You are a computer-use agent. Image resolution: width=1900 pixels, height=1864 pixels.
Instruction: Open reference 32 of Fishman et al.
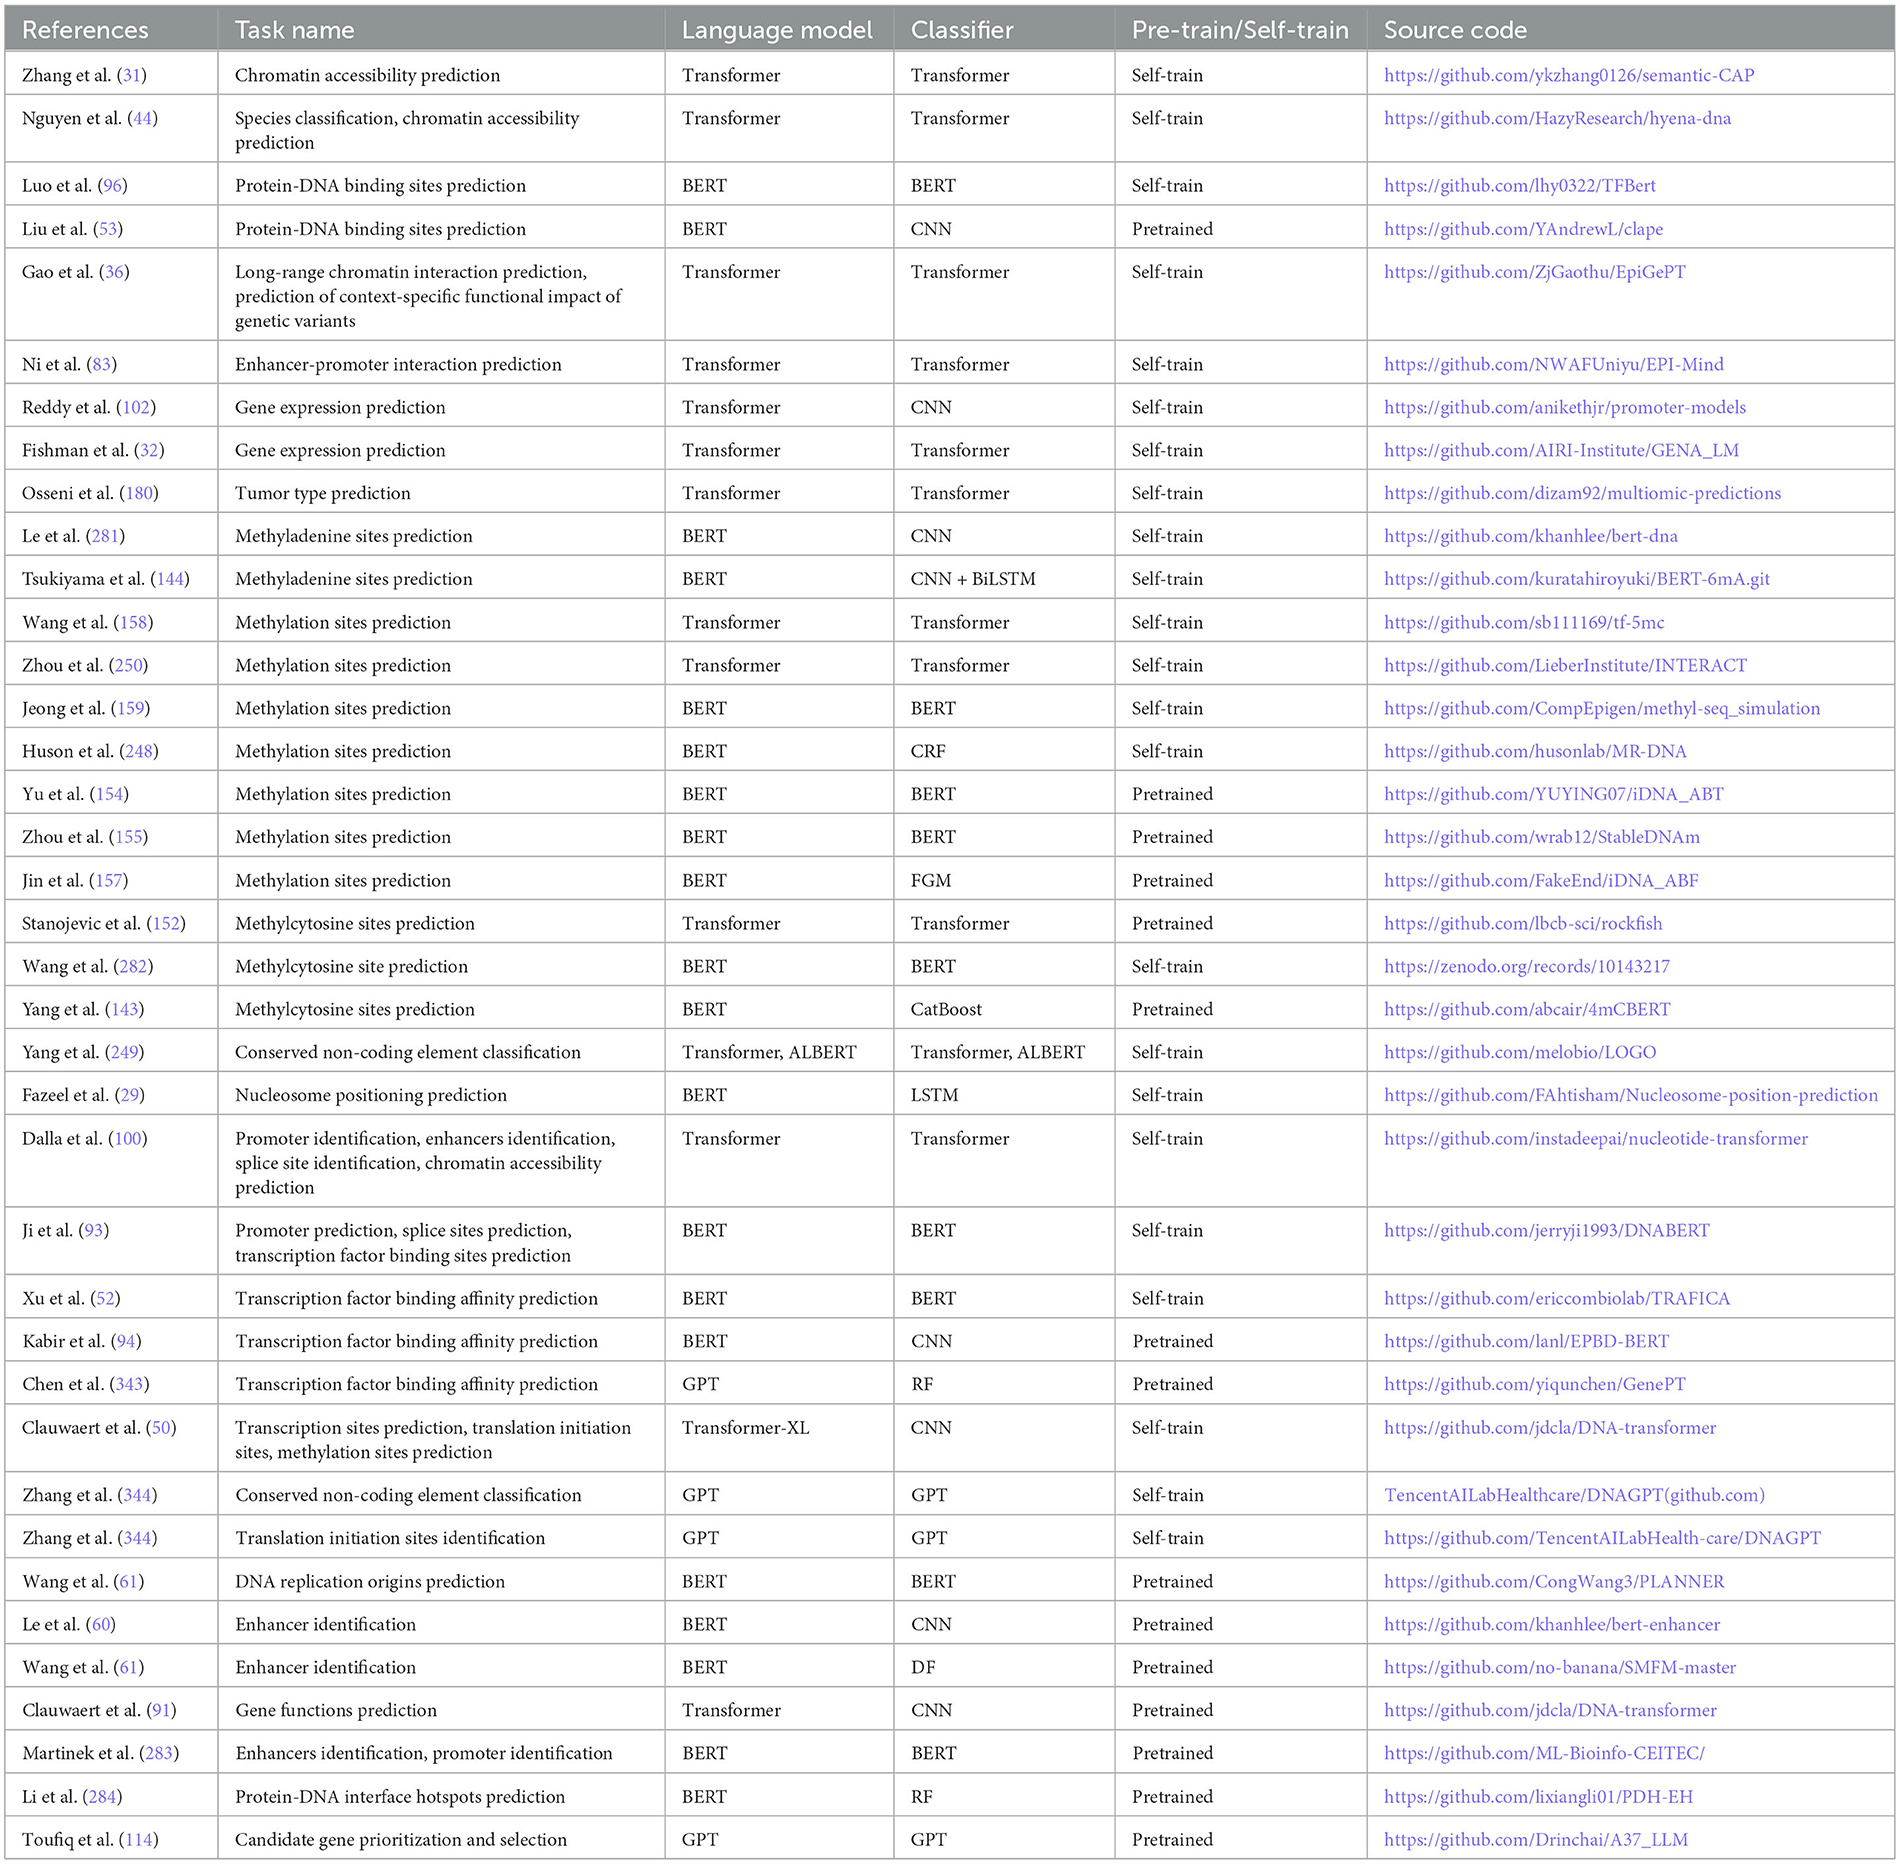tap(150, 450)
